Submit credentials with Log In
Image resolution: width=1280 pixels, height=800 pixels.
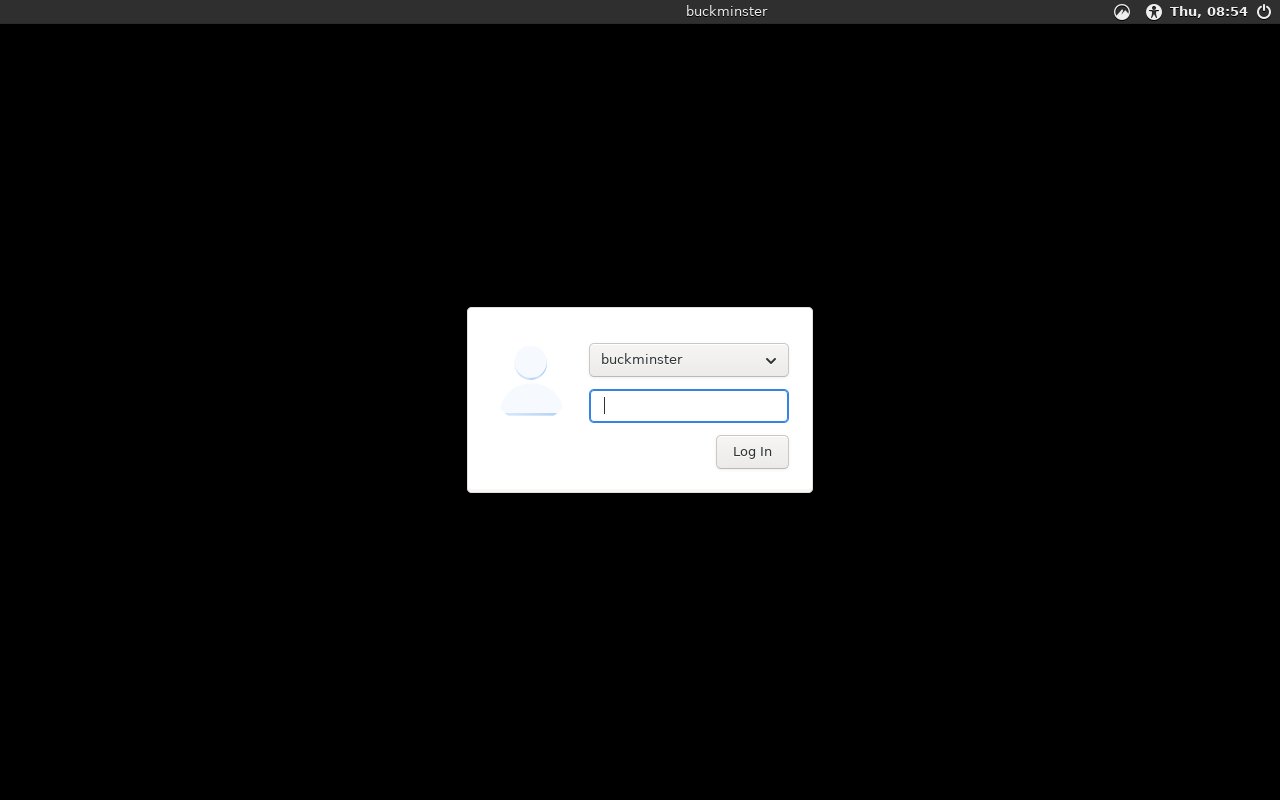[752, 452]
